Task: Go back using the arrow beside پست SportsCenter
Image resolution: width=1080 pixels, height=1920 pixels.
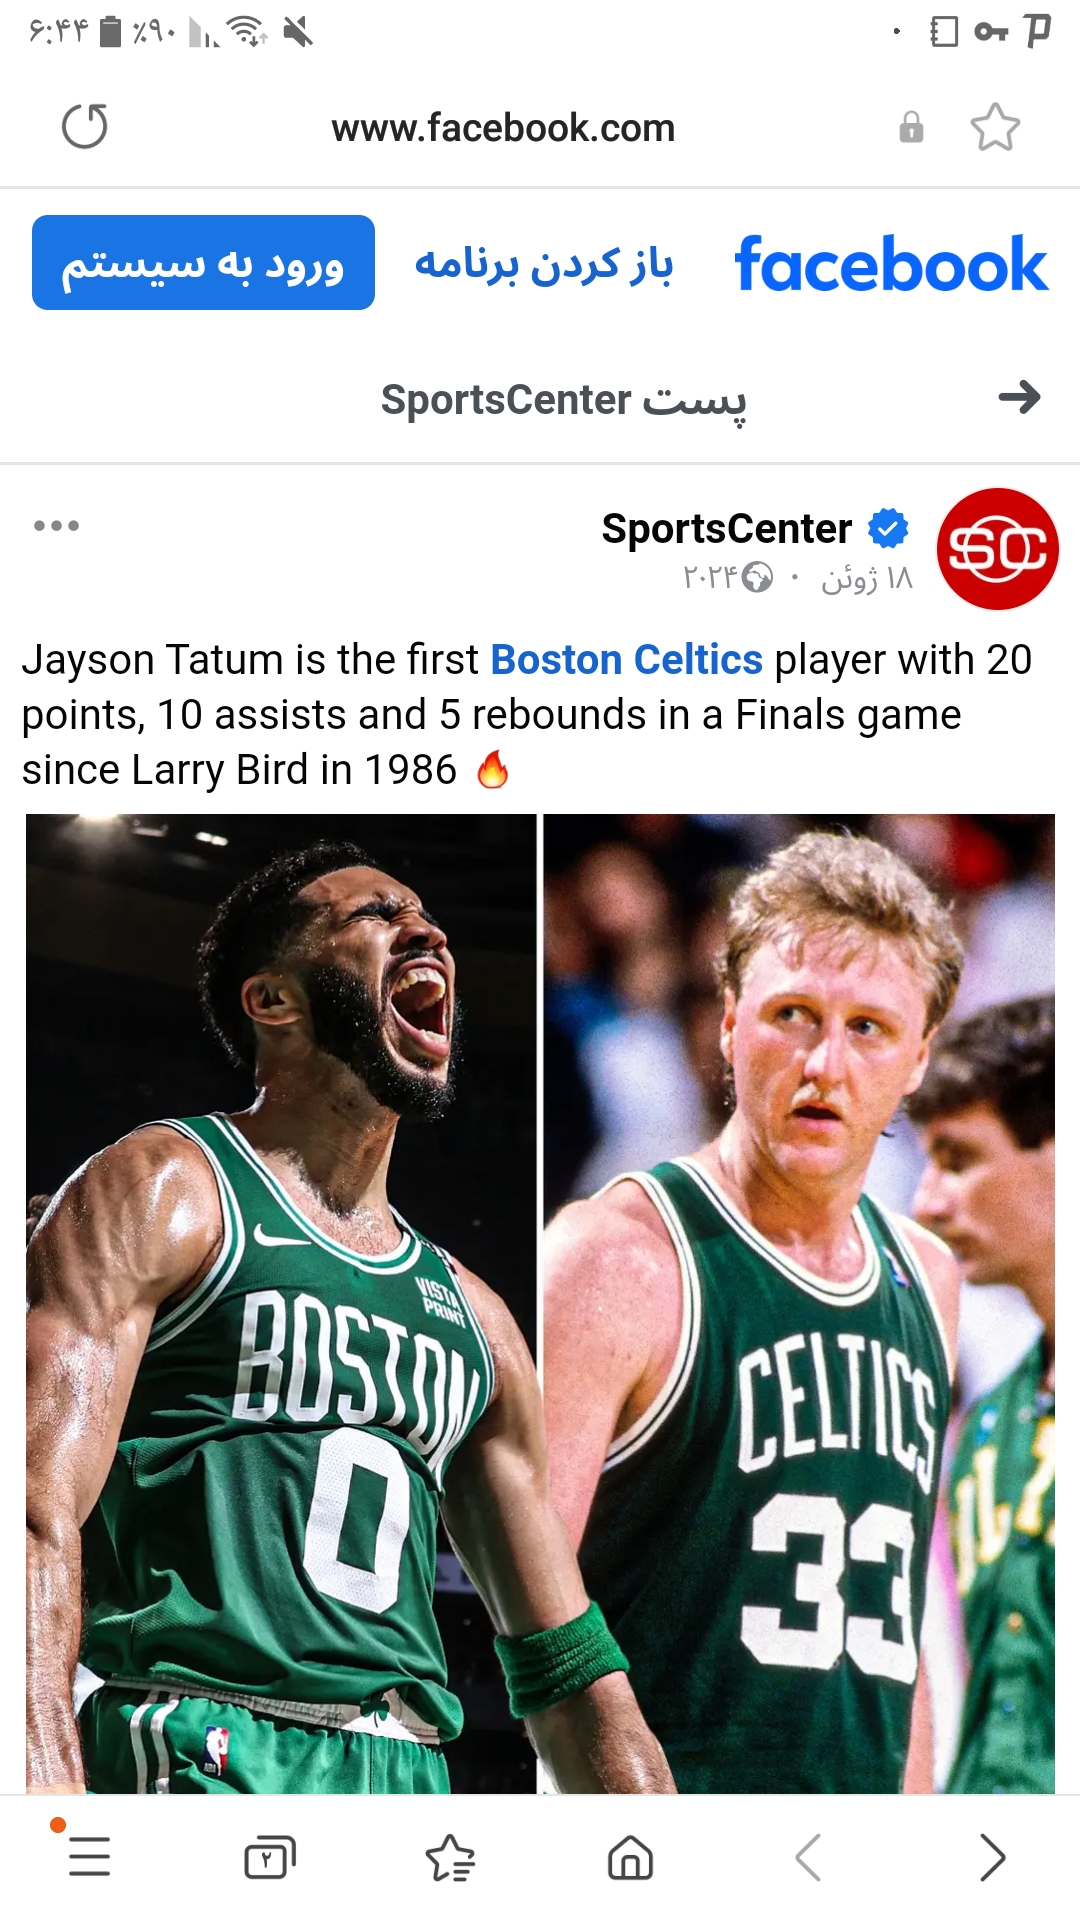Action: pyautogui.click(x=1019, y=398)
